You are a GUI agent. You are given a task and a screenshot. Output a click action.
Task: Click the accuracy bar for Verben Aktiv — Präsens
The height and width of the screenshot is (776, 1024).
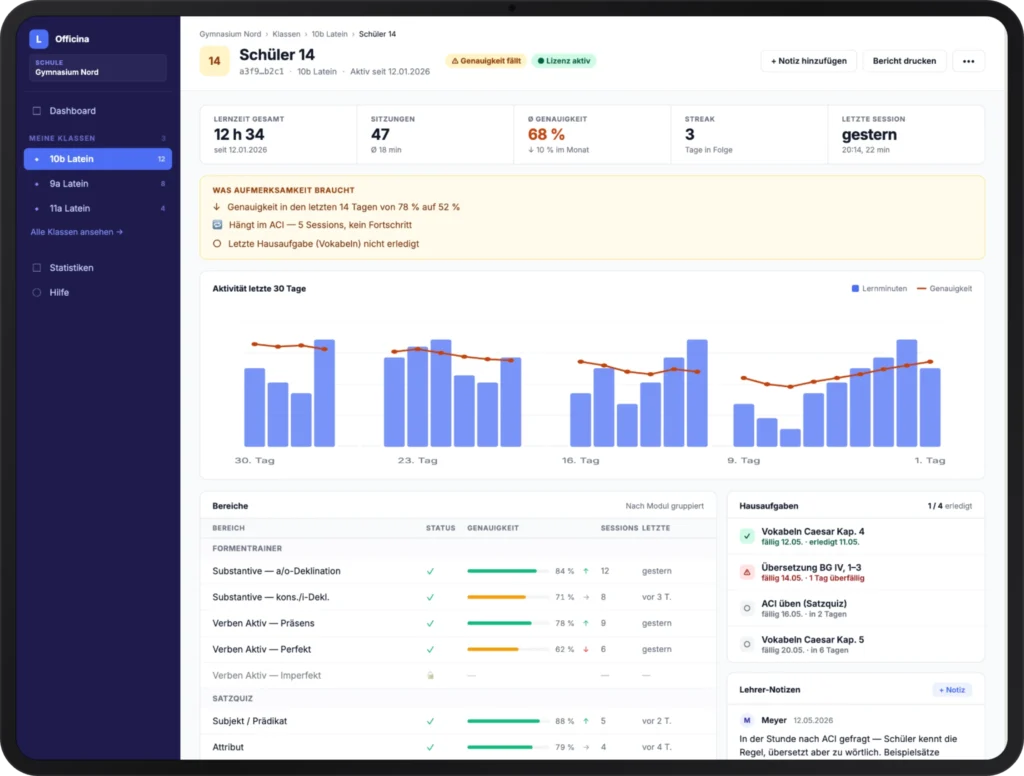(508, 623)
